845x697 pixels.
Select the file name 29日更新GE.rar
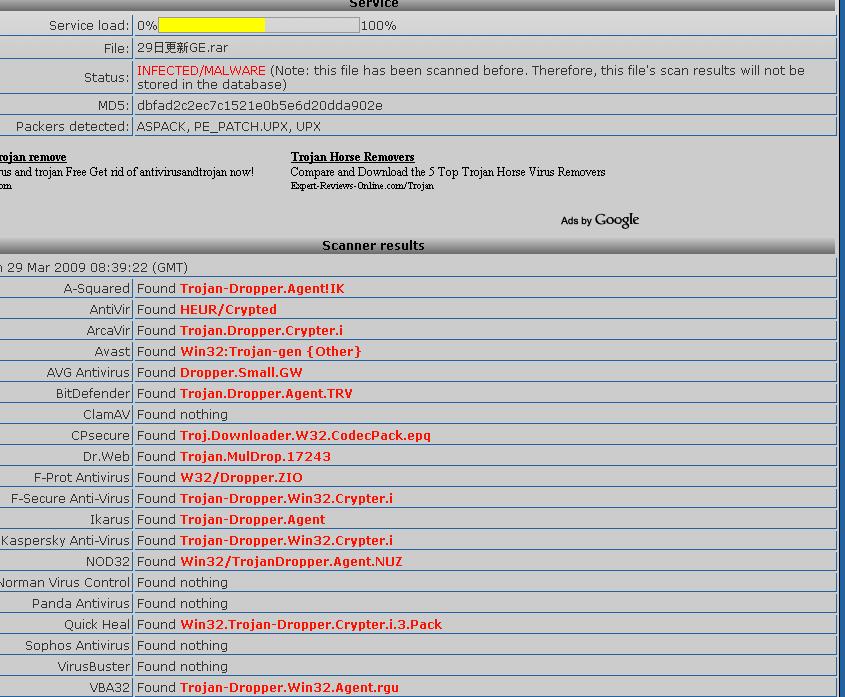[182, 48]
